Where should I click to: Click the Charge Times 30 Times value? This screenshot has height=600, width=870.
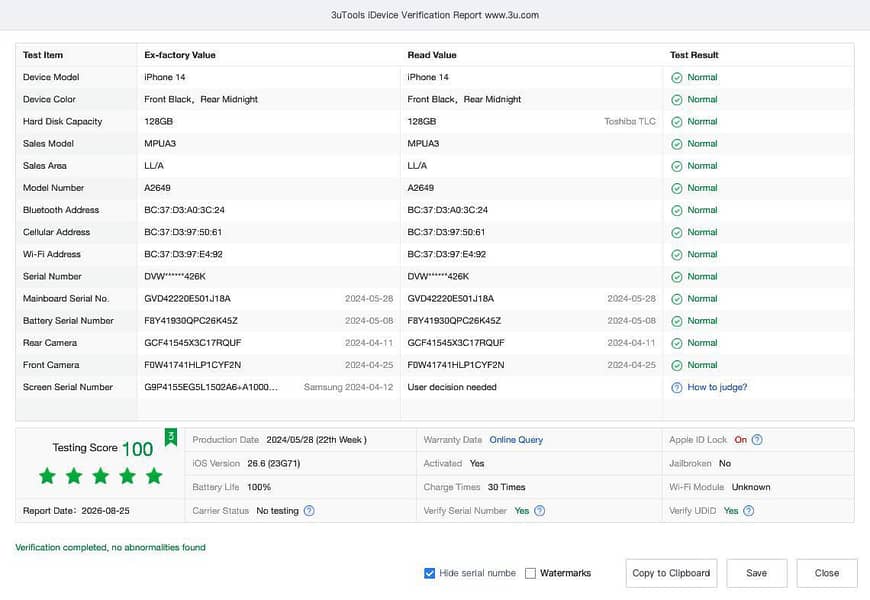click(507, 487)
